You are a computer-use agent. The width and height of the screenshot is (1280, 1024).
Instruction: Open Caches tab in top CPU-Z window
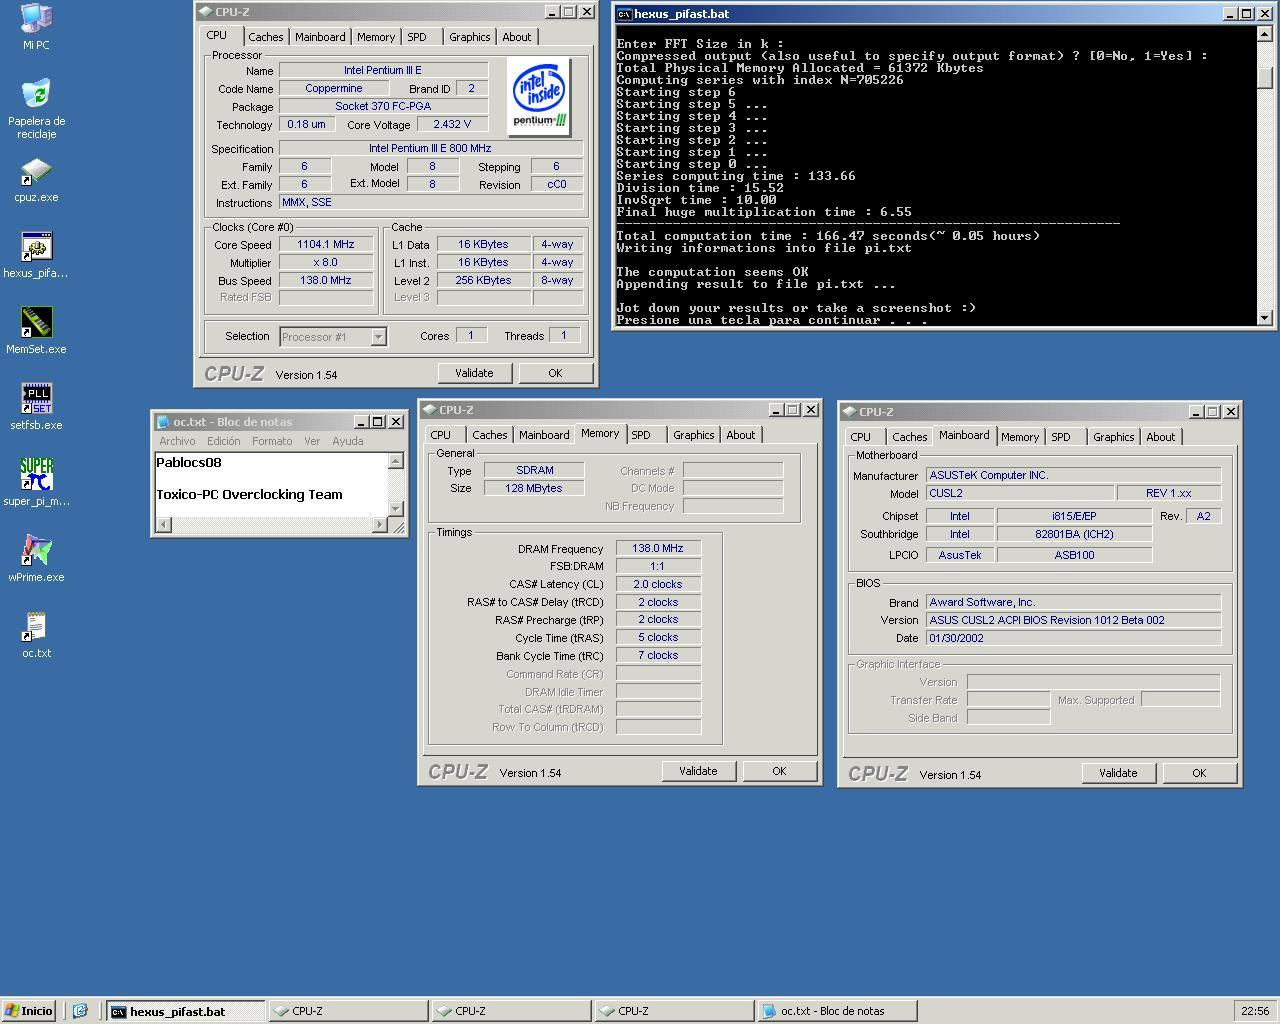tap(265, 37)
